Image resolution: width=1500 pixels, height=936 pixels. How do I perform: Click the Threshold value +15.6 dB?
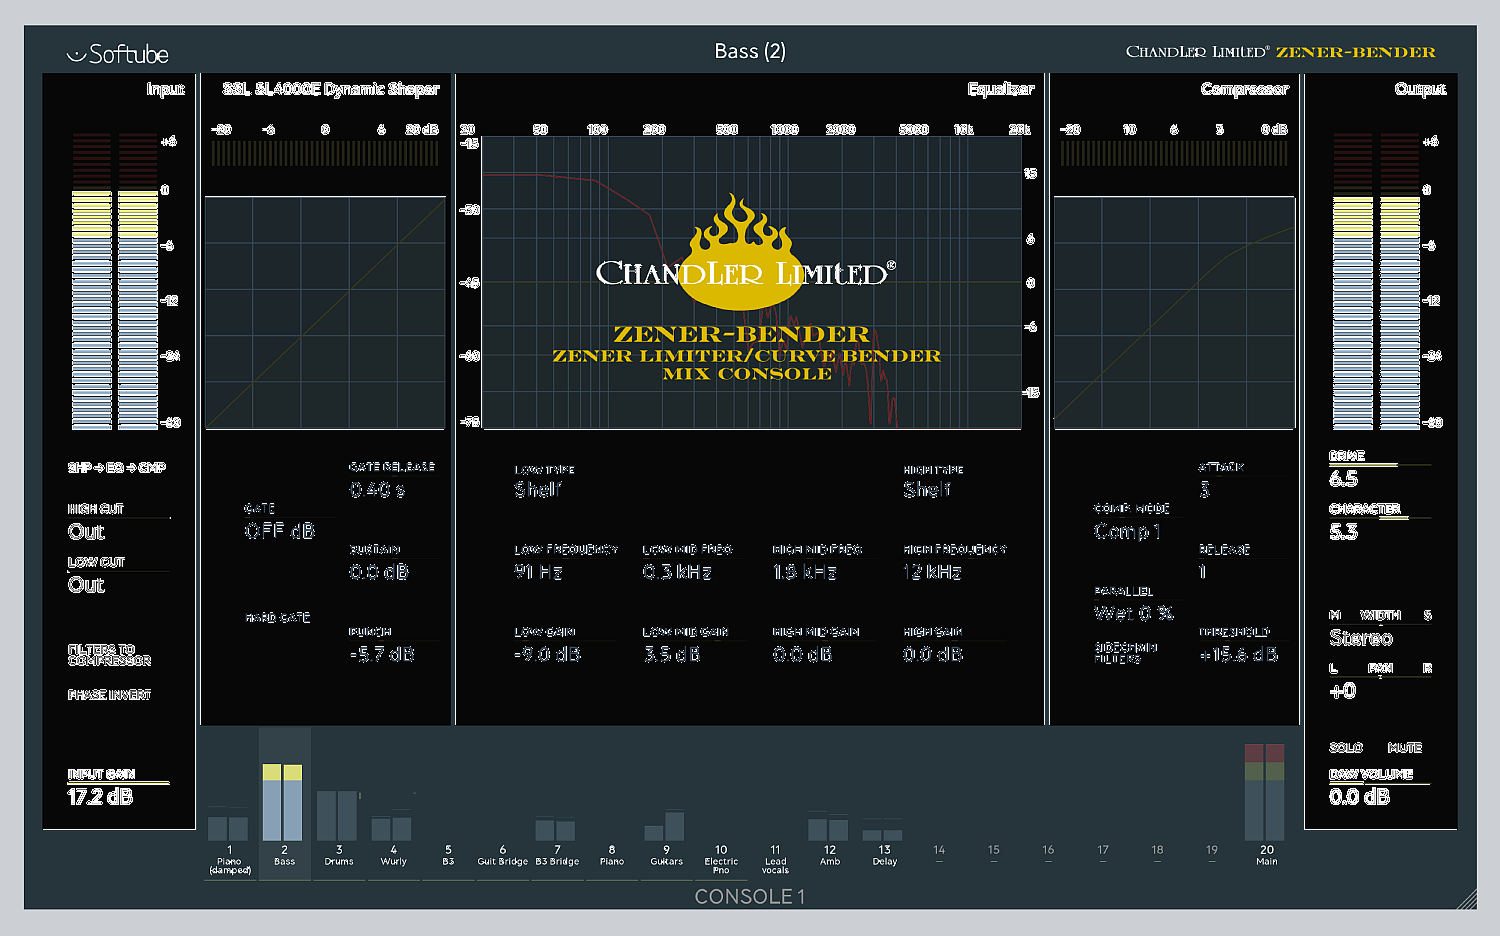point(1239,655)
